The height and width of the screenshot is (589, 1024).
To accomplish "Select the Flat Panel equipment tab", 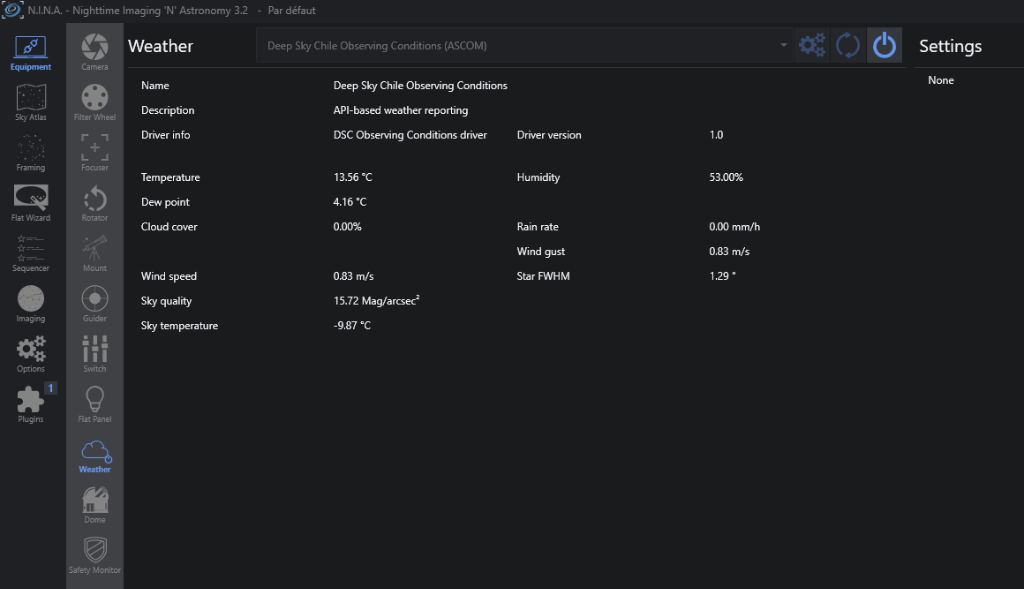I will tap(95, 404).
